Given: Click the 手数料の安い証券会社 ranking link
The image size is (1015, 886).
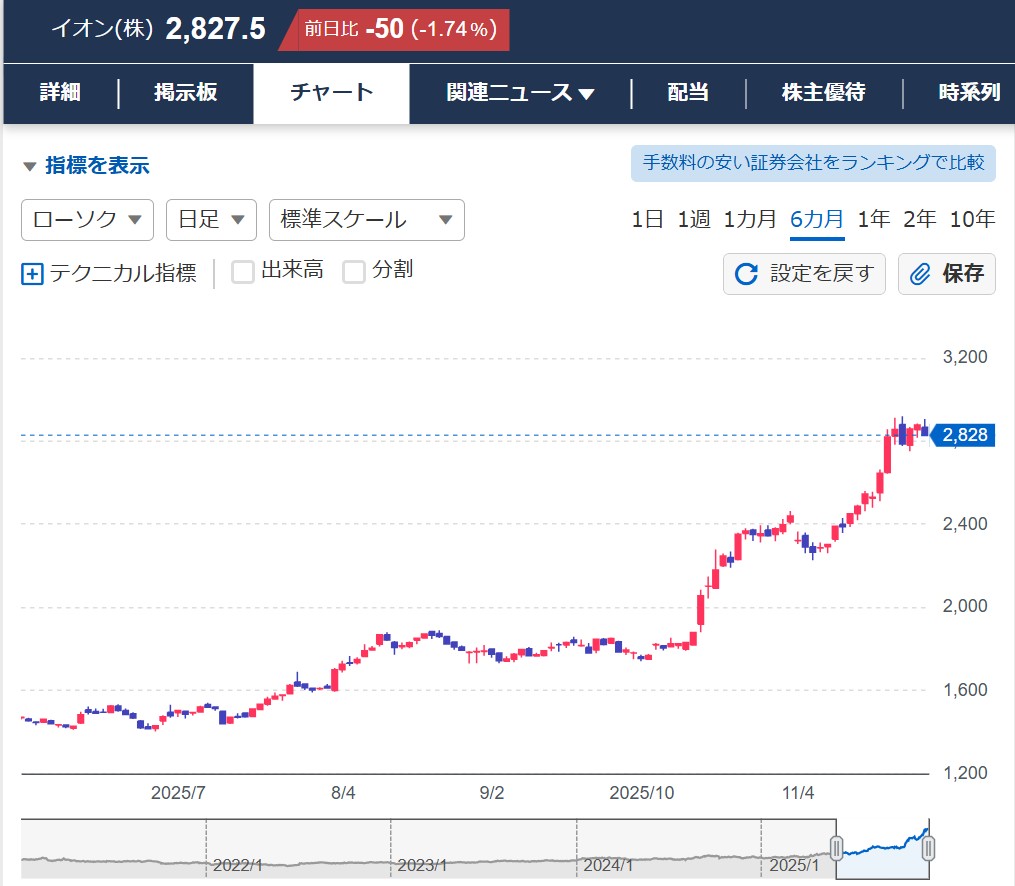Looking at the screenshot, I should [813, 162].
